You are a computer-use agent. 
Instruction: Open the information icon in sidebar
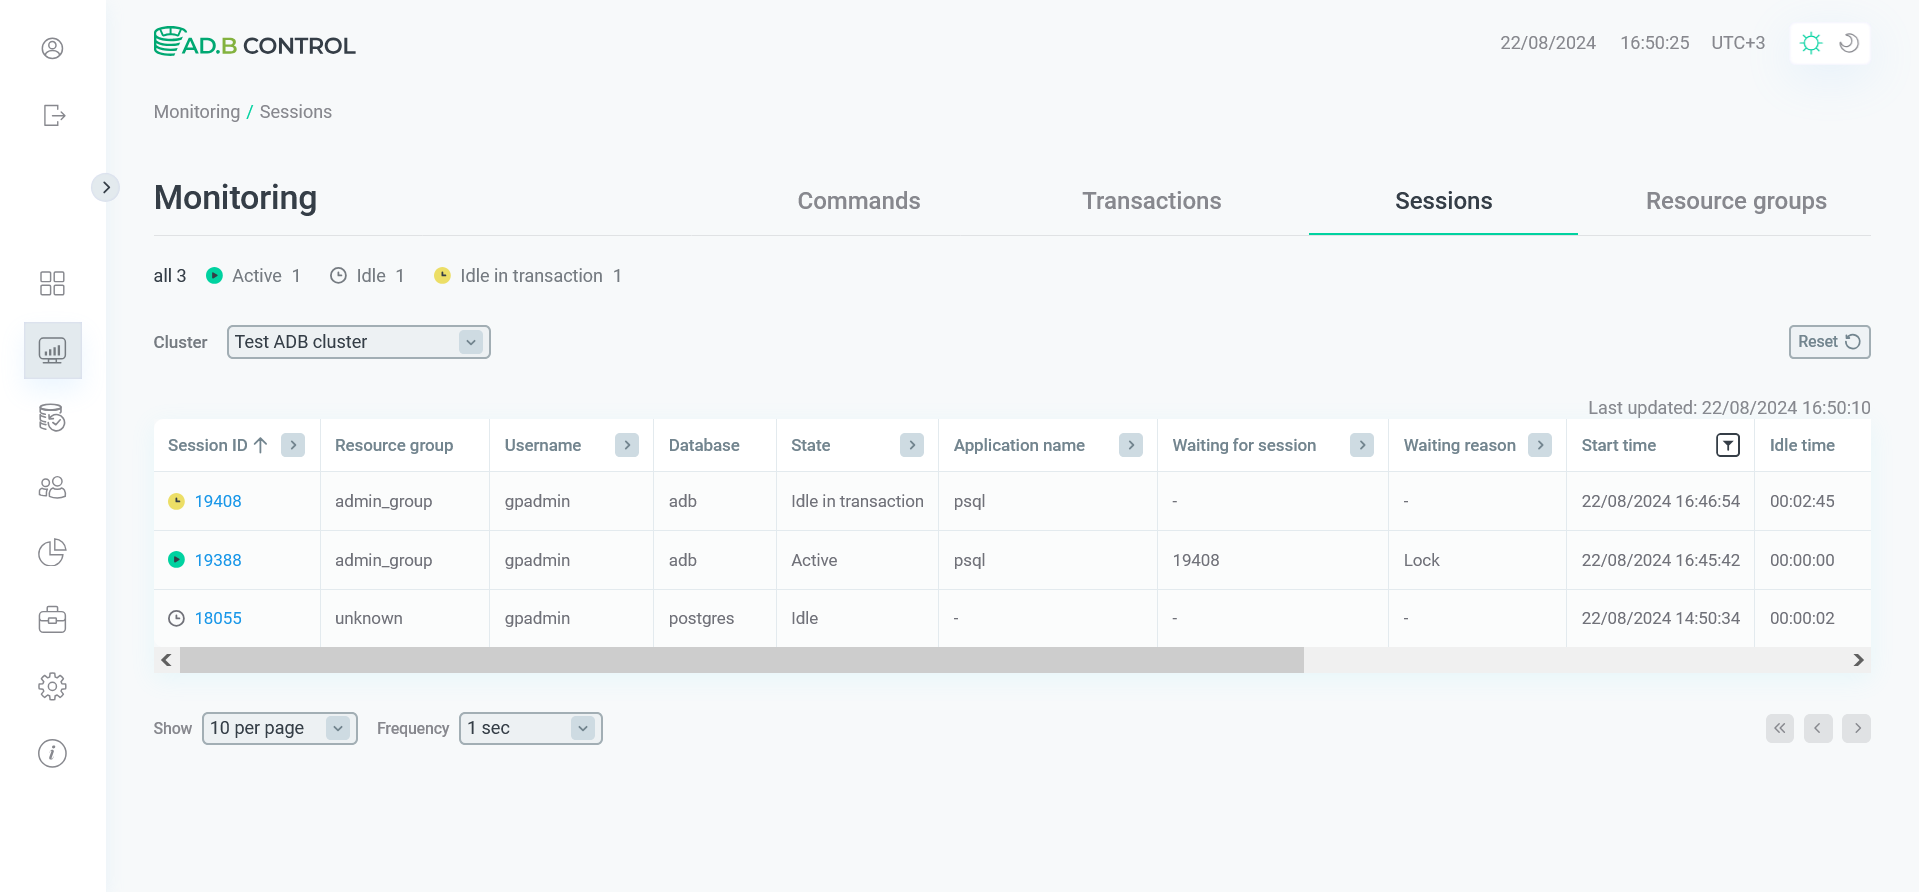click(52, 753)
